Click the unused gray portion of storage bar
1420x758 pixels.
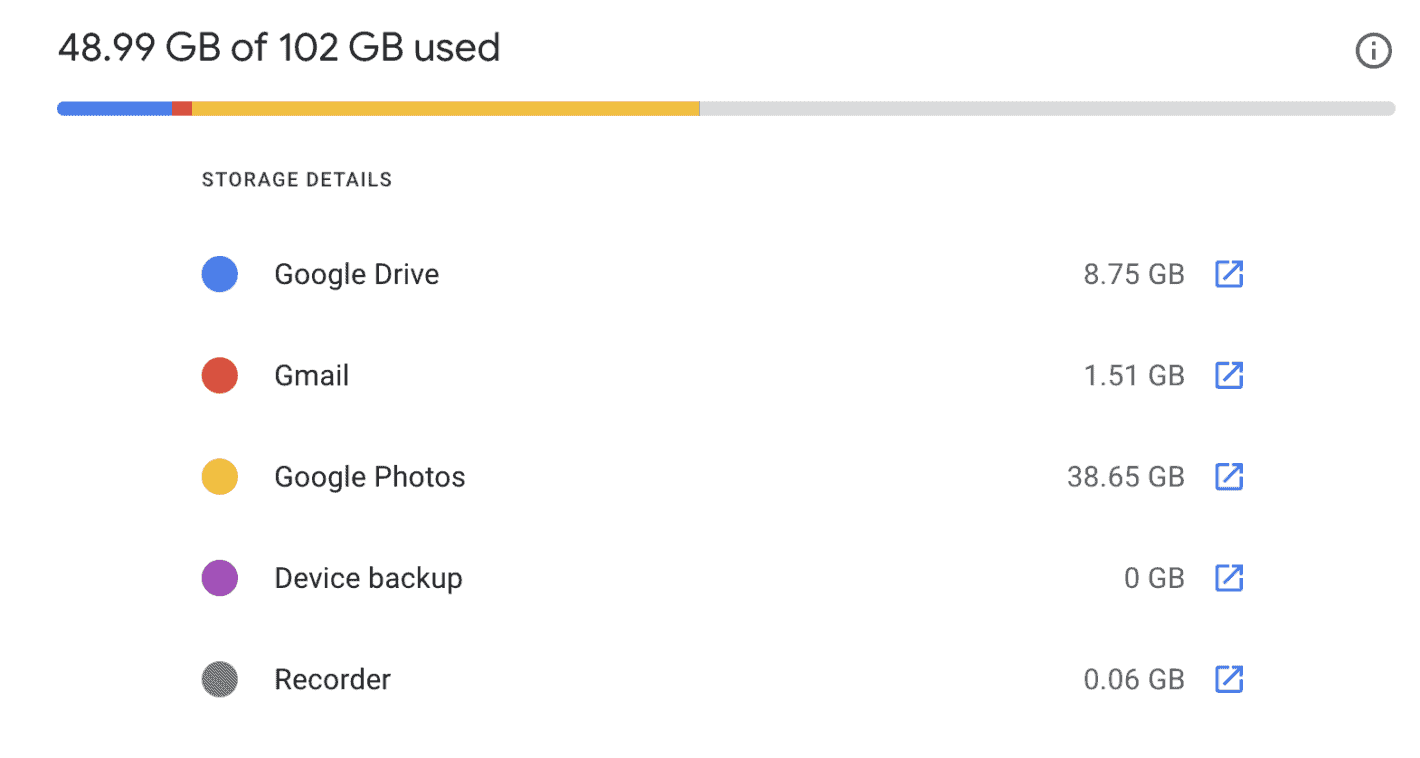point(1045,108)
